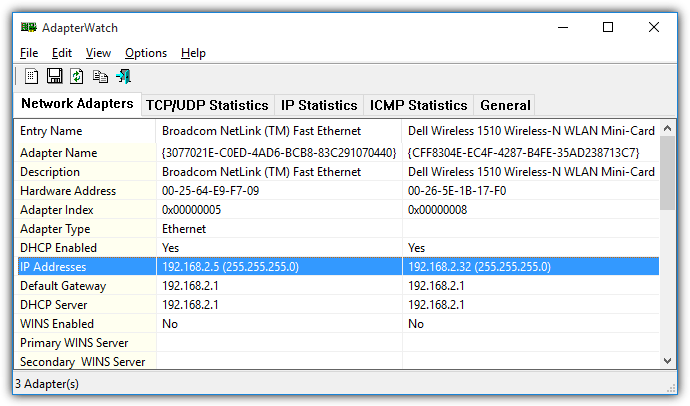Click the Save floppy disk toolbar icon

point(55,76)
